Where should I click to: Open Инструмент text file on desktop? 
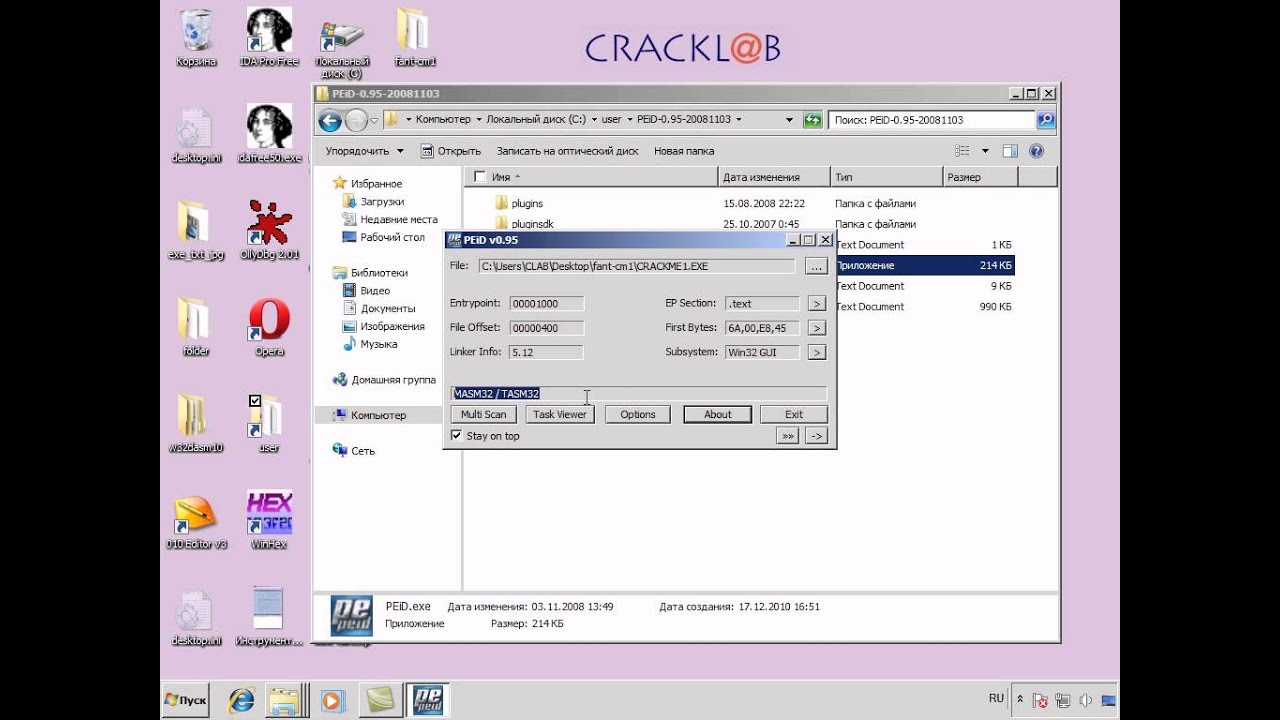[269, 616]
